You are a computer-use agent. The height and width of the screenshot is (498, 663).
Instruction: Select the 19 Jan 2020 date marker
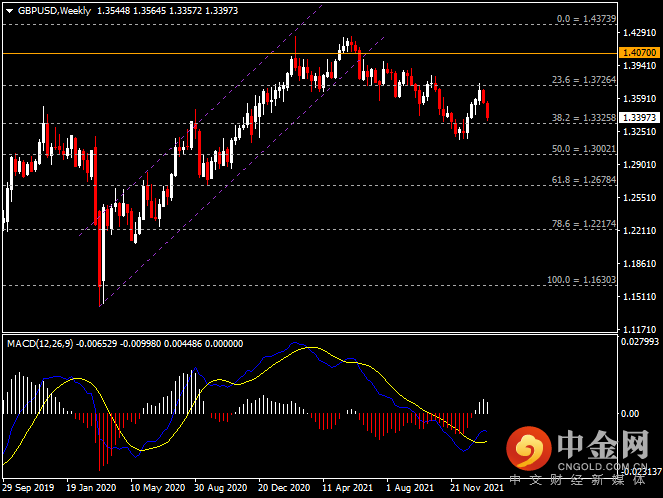92,489
